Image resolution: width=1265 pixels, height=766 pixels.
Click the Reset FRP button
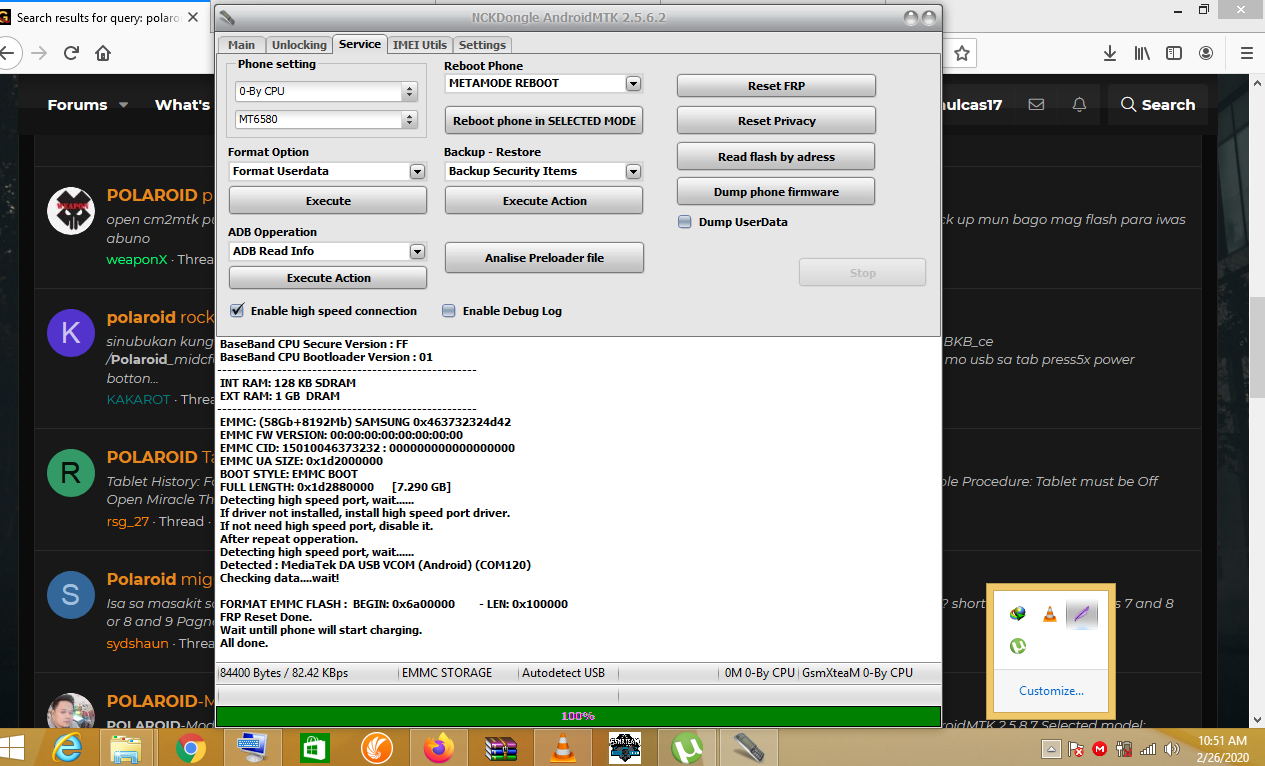pos(776,86)
